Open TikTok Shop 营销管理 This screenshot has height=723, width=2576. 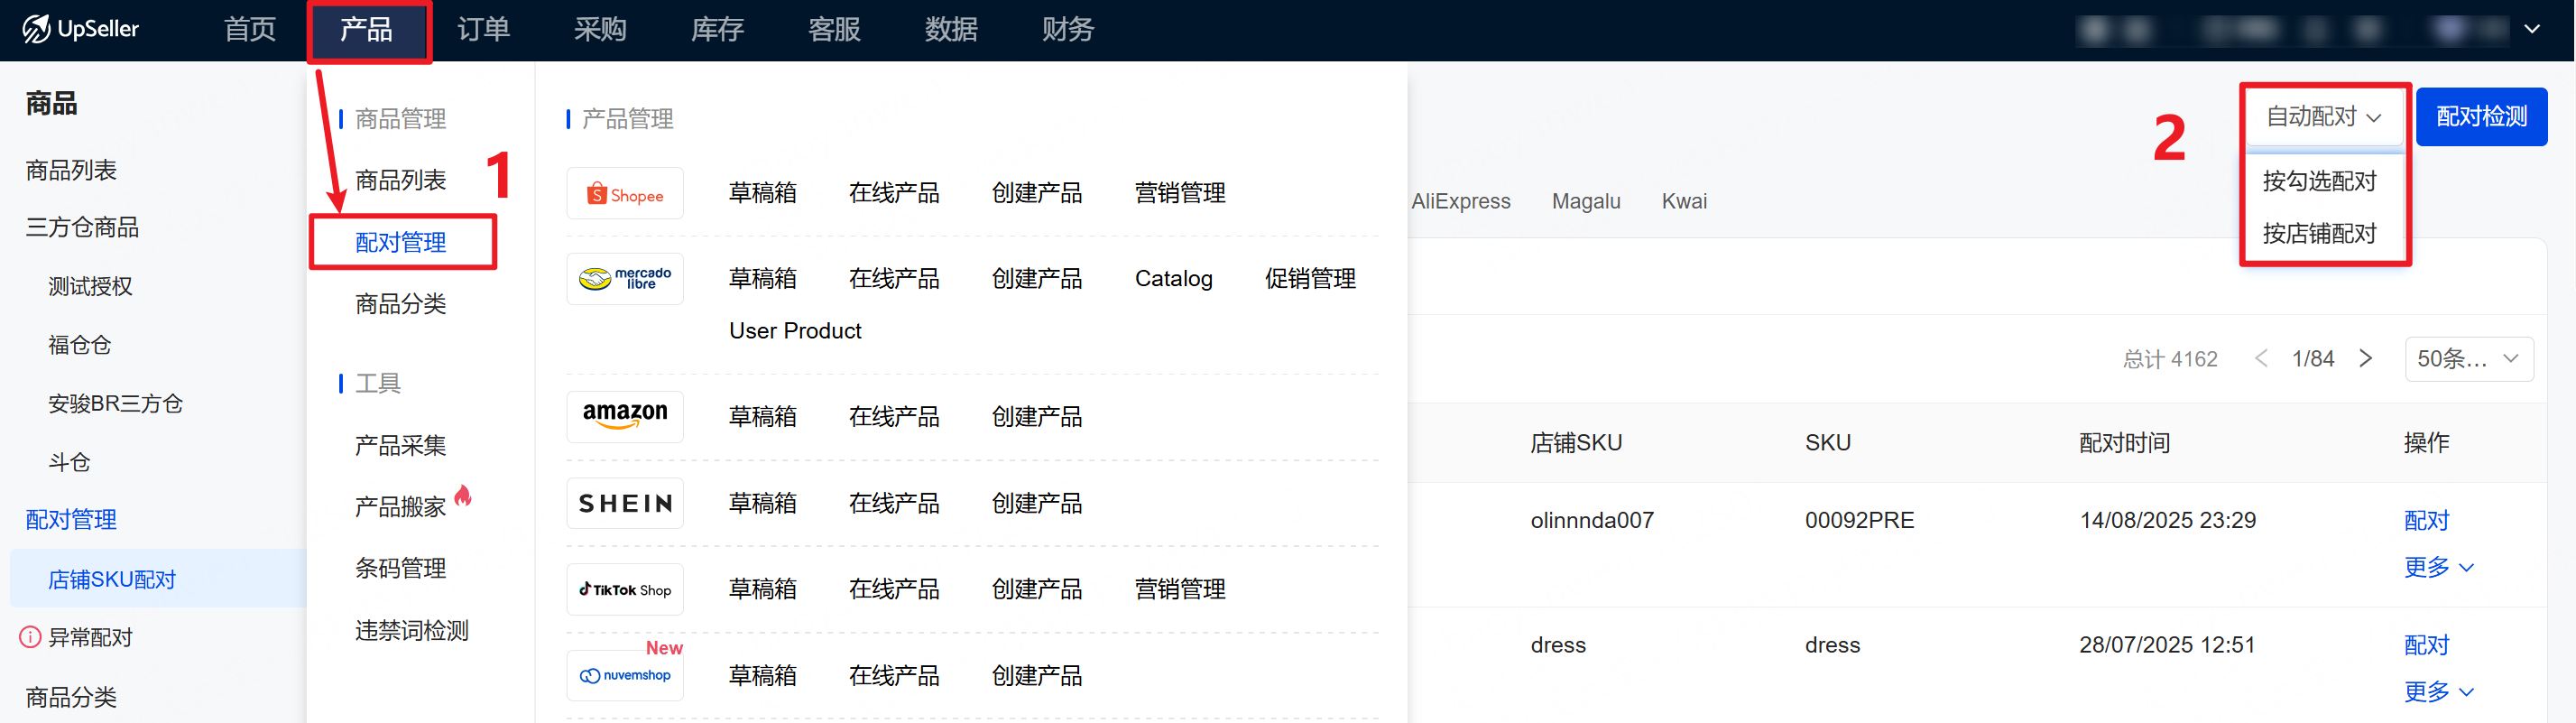coord(1180,589)
